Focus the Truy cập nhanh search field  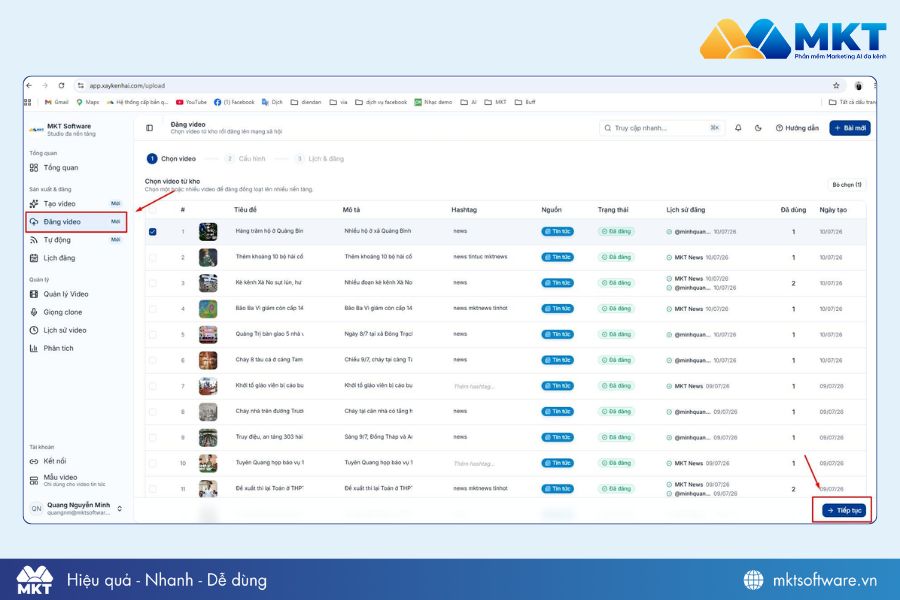tap(662, 128)
